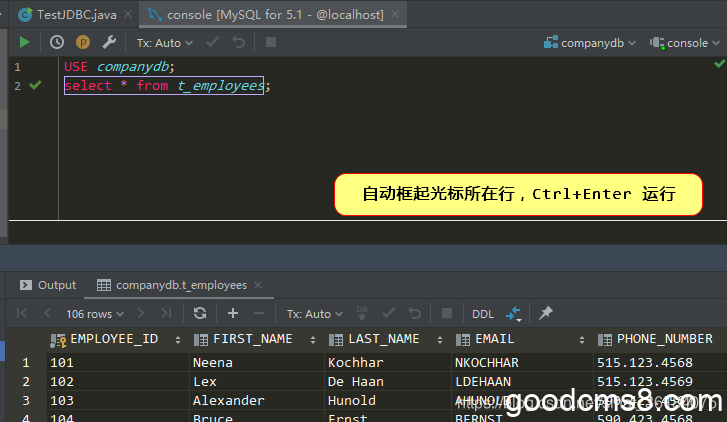Open console settings wrench icon
This screenshot has height=422, width=727.
[109, 43]
